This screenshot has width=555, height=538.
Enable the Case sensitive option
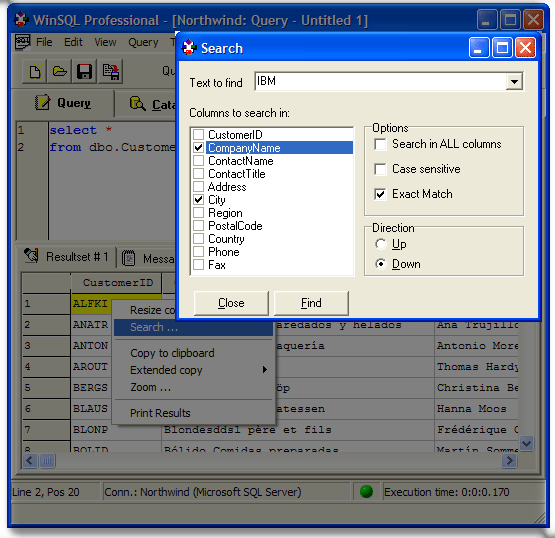pos(381,169)
